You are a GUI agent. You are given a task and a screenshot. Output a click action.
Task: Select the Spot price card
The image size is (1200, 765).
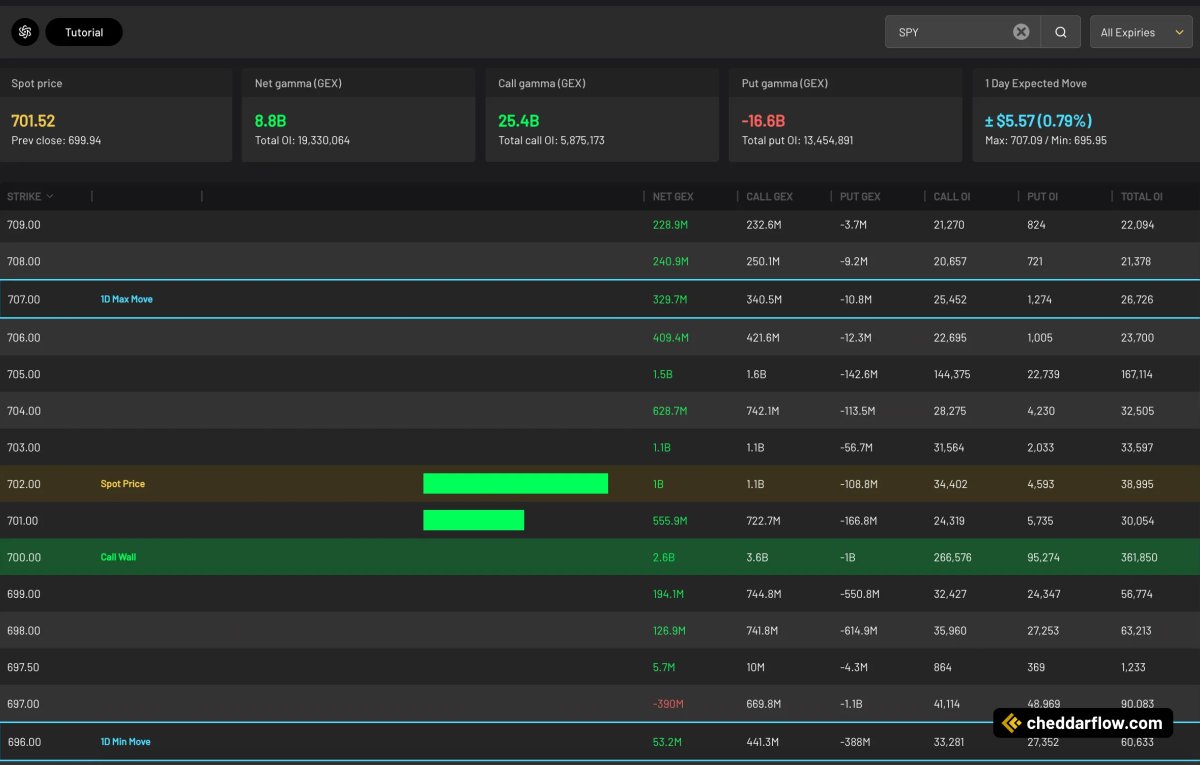(x=116, y=115)
